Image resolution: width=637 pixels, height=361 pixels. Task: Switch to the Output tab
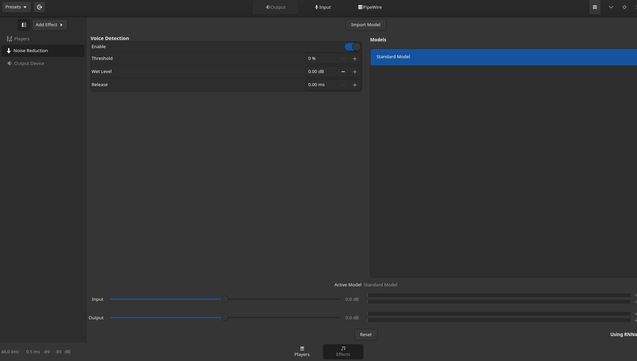tap(275, 7)
